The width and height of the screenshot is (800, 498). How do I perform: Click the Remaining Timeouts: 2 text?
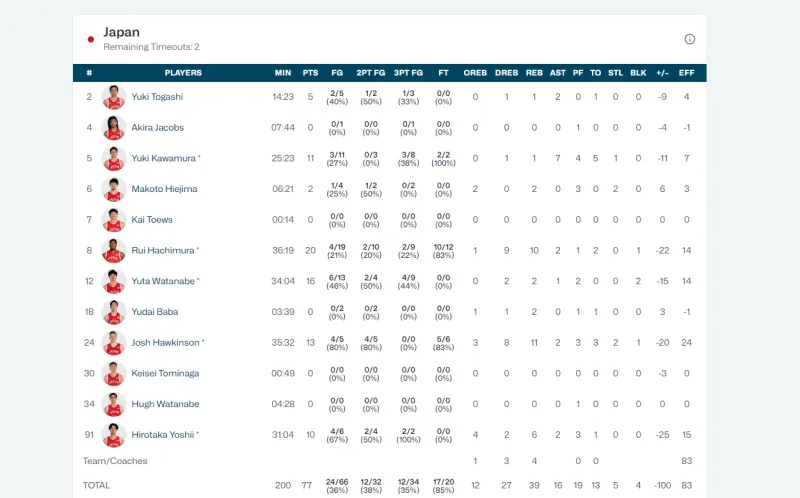[152, 47]
